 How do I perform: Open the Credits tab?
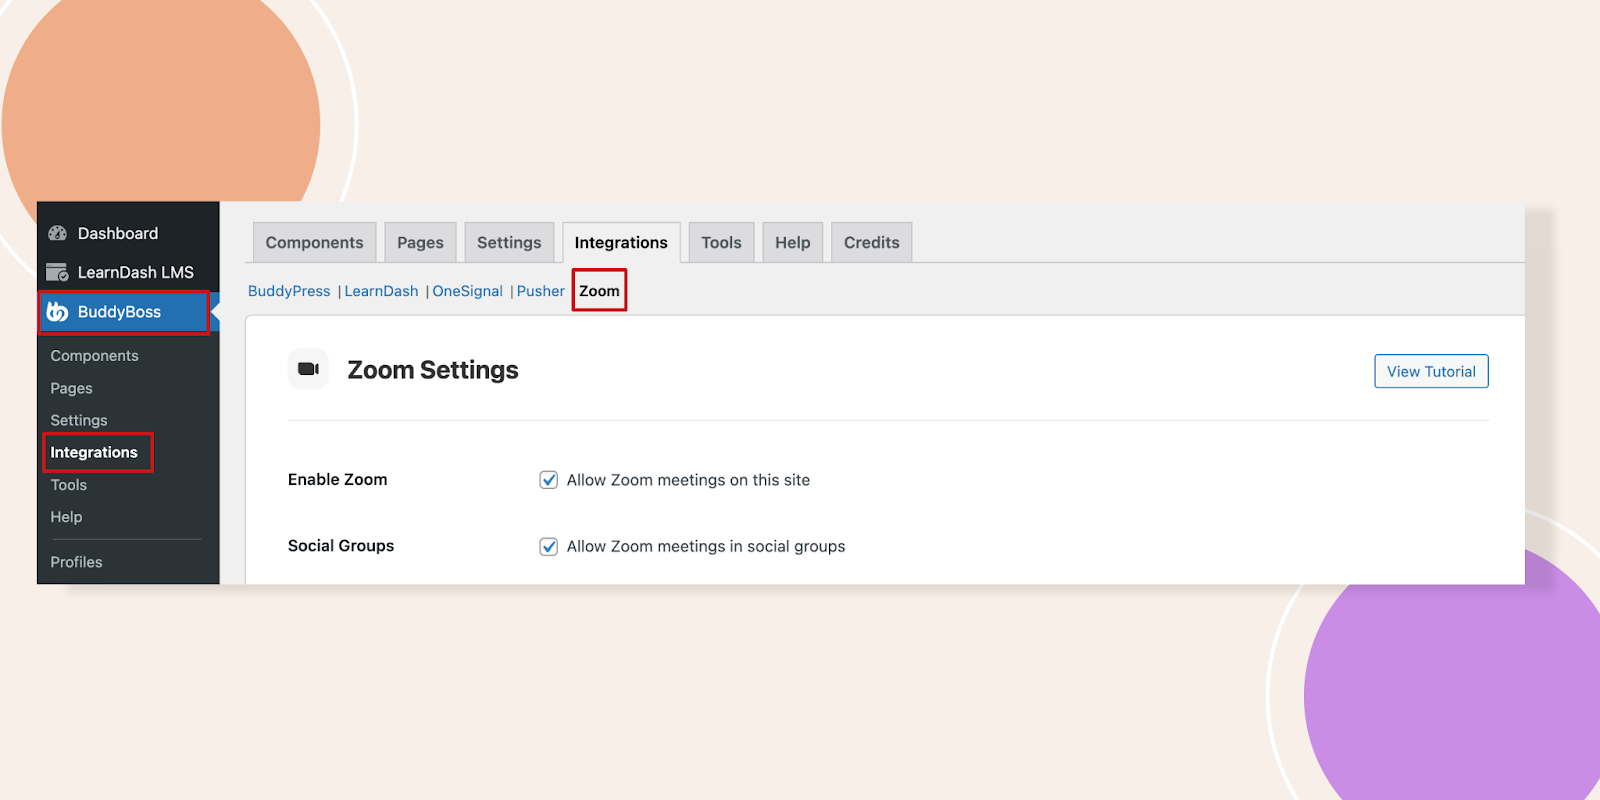pos(872,242)
